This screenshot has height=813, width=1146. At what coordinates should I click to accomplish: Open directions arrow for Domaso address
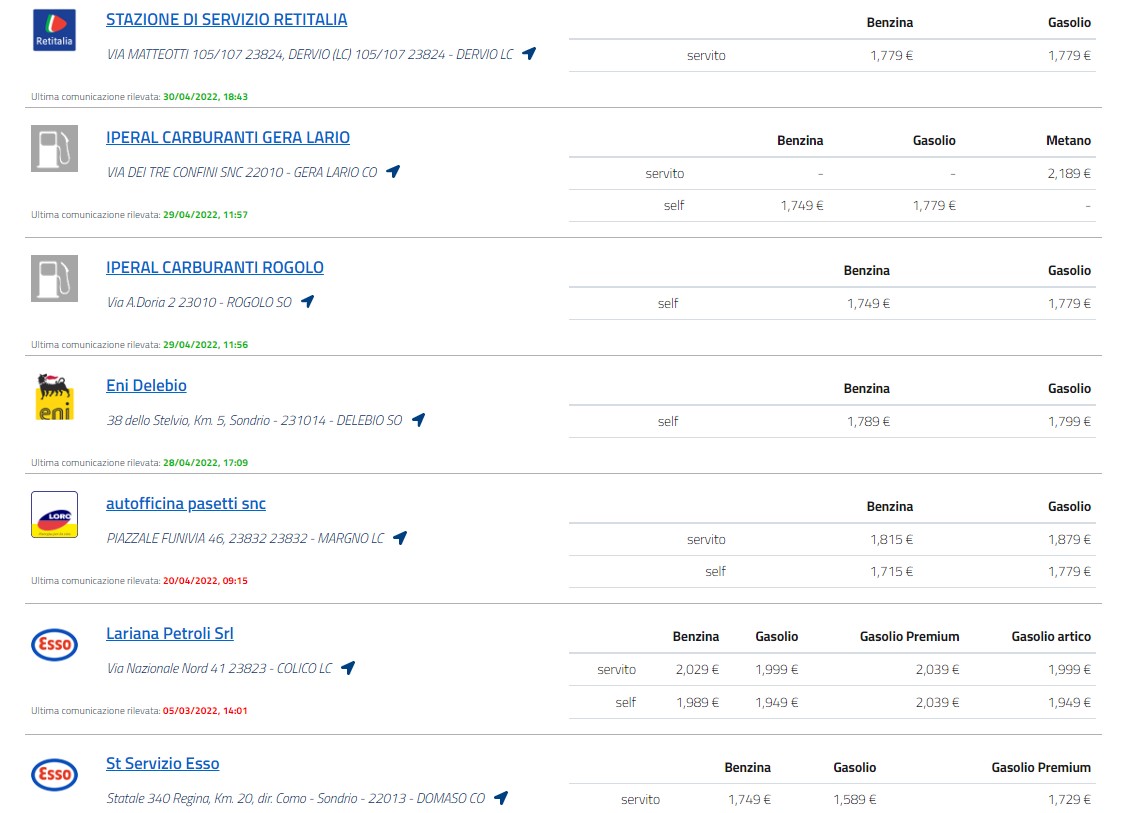[501, 798]
